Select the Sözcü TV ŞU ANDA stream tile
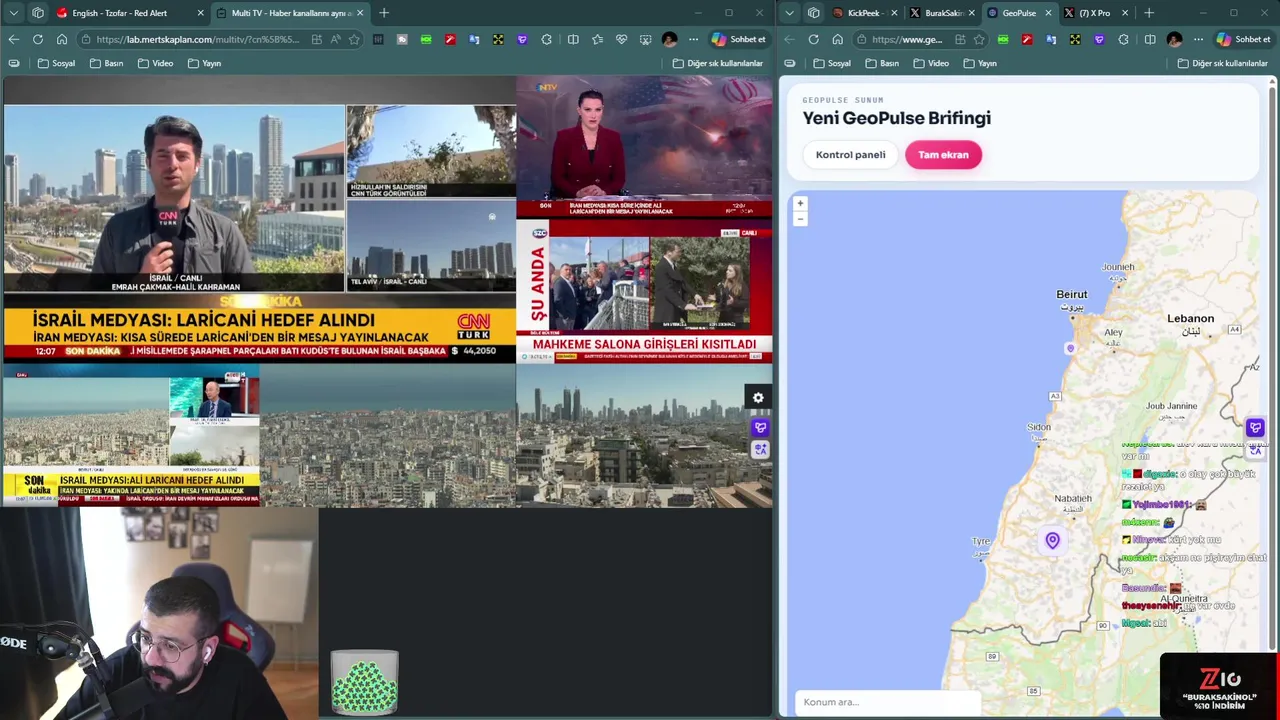 tap(644, 291)
